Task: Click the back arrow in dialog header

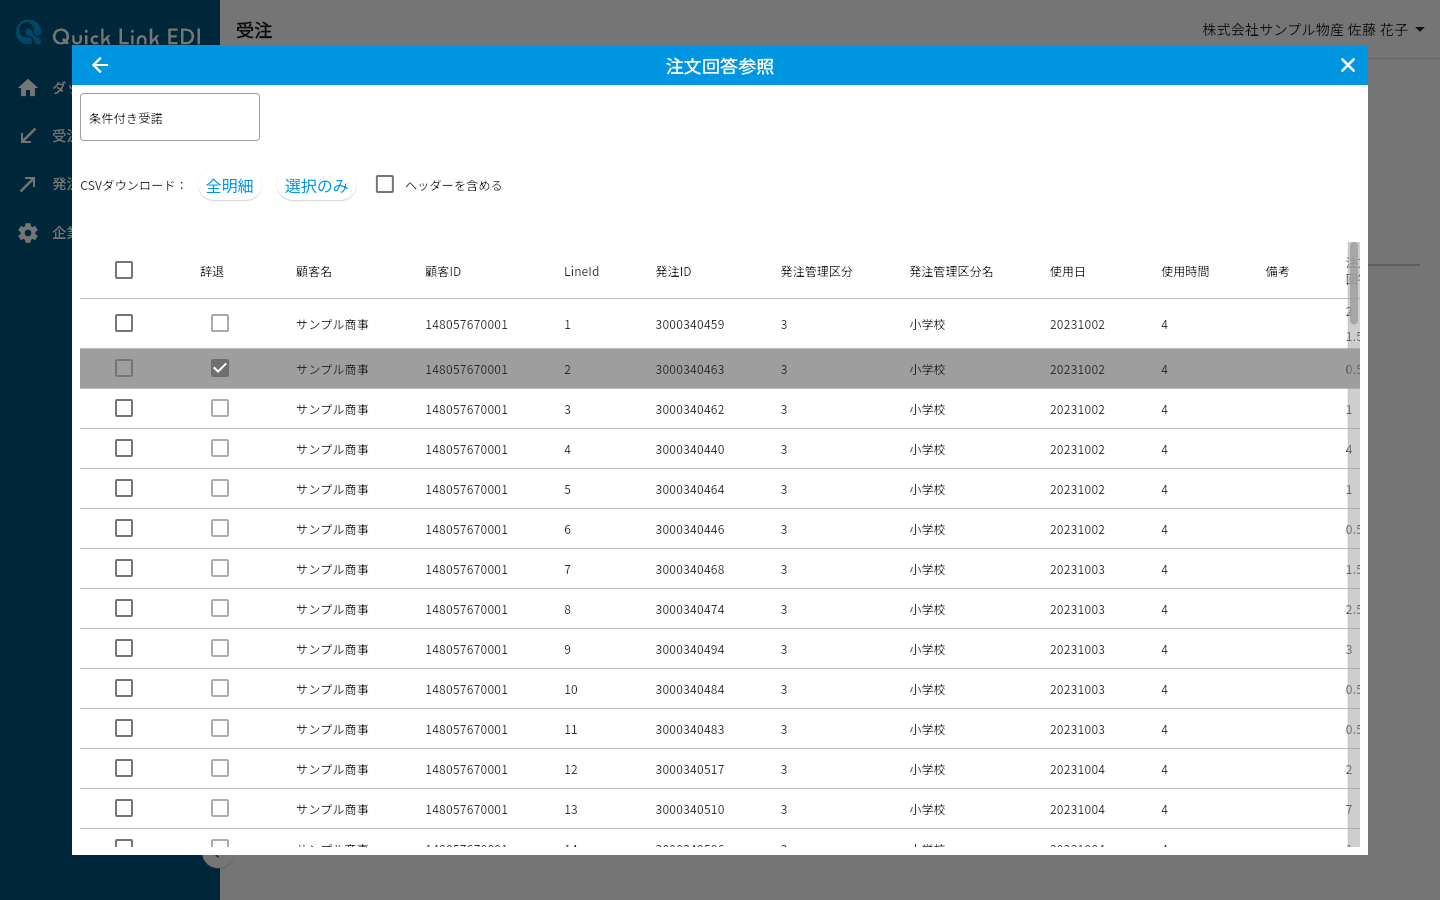Action: pyautogui.click(x=100, y=65)
